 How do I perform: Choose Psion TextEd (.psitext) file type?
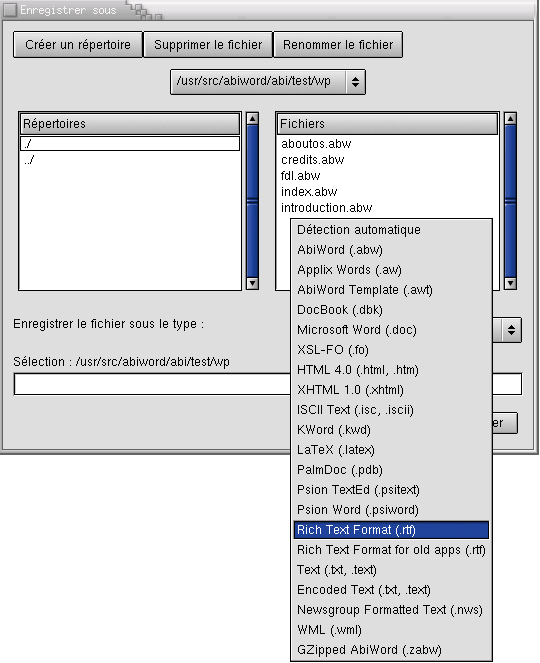pos(391,490)
